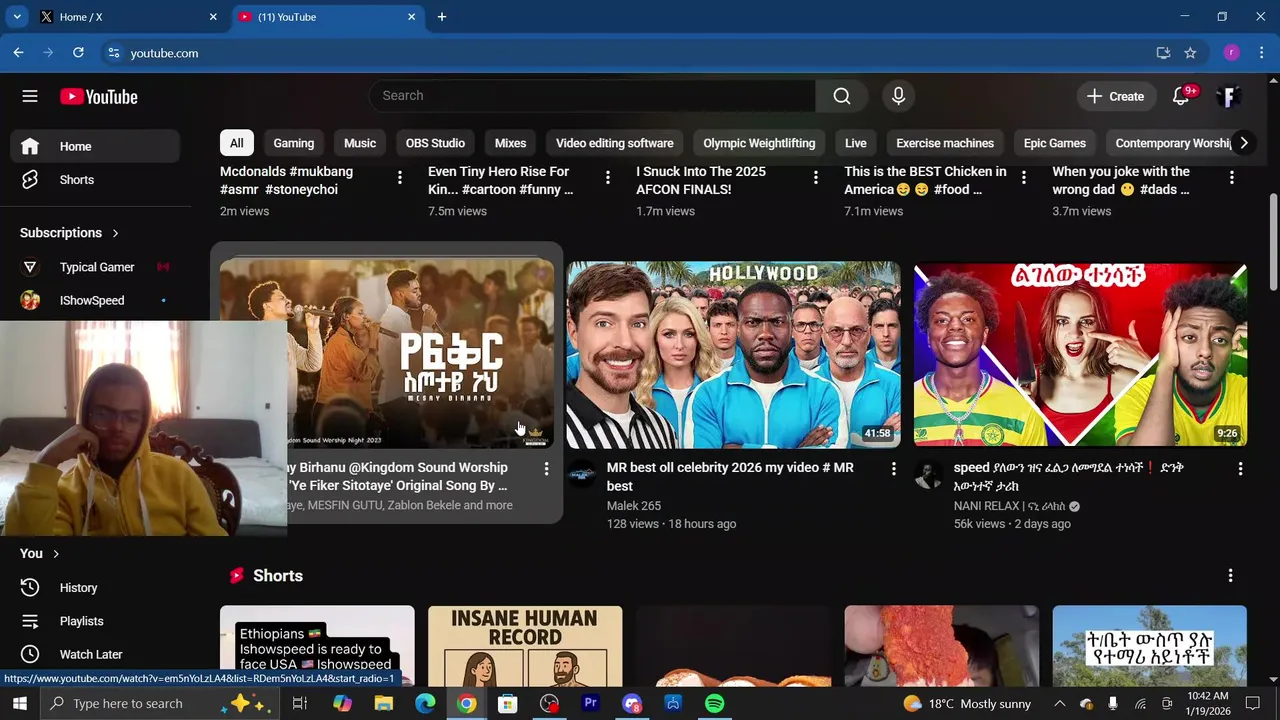Open options for AFCON FINALS short
The width and height of the screenshot is (1280, 720).
pyautogui.click(x=816, y=177)
